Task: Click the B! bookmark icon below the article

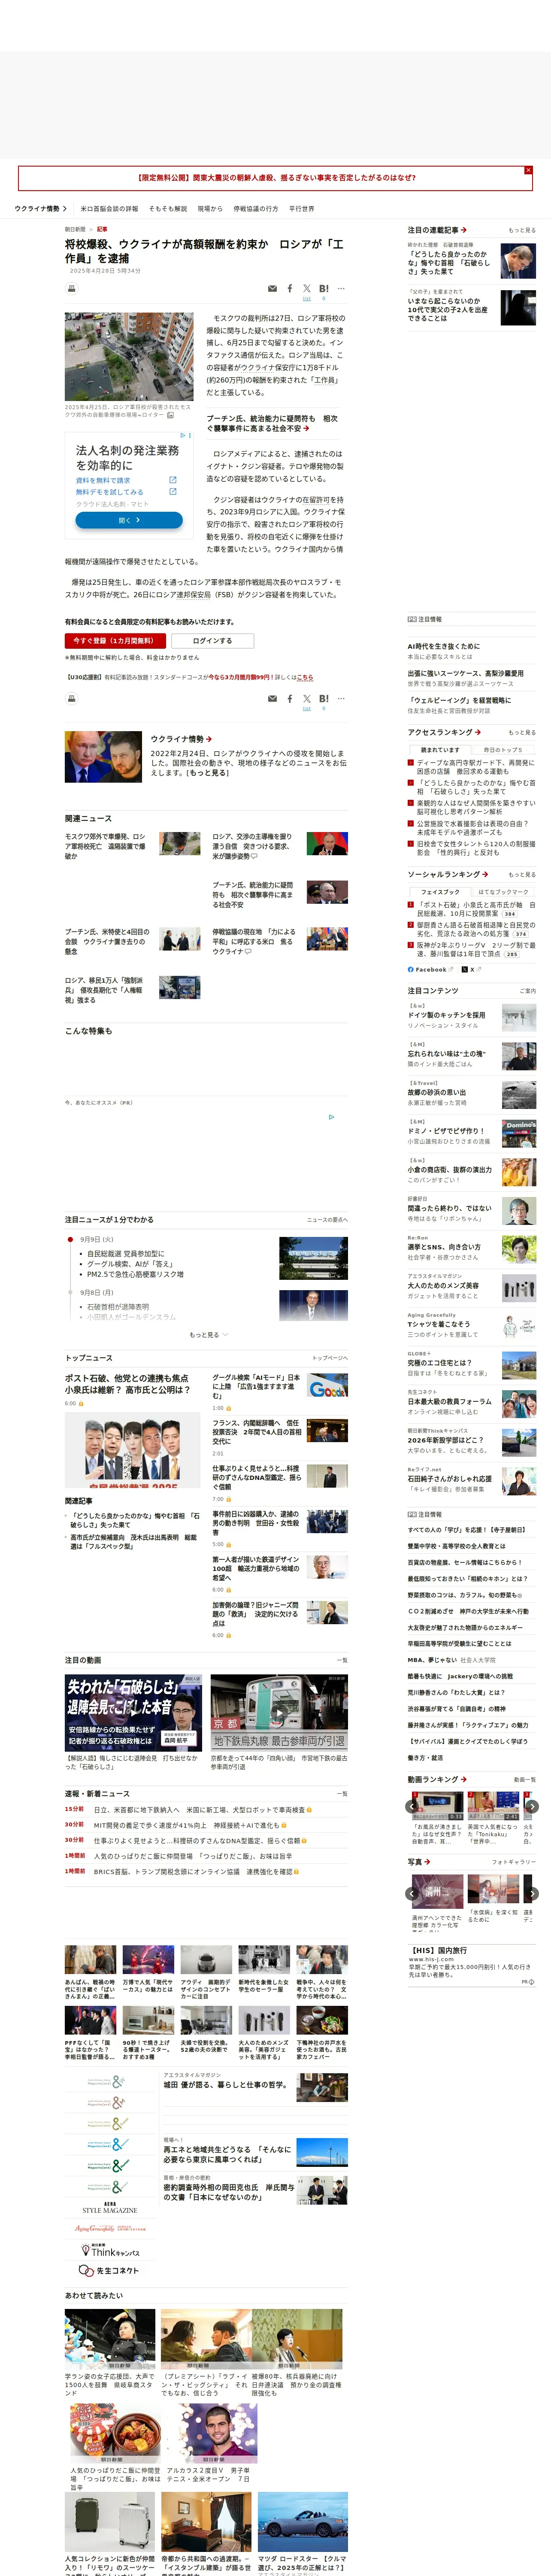Action: (x=324, y=698)
